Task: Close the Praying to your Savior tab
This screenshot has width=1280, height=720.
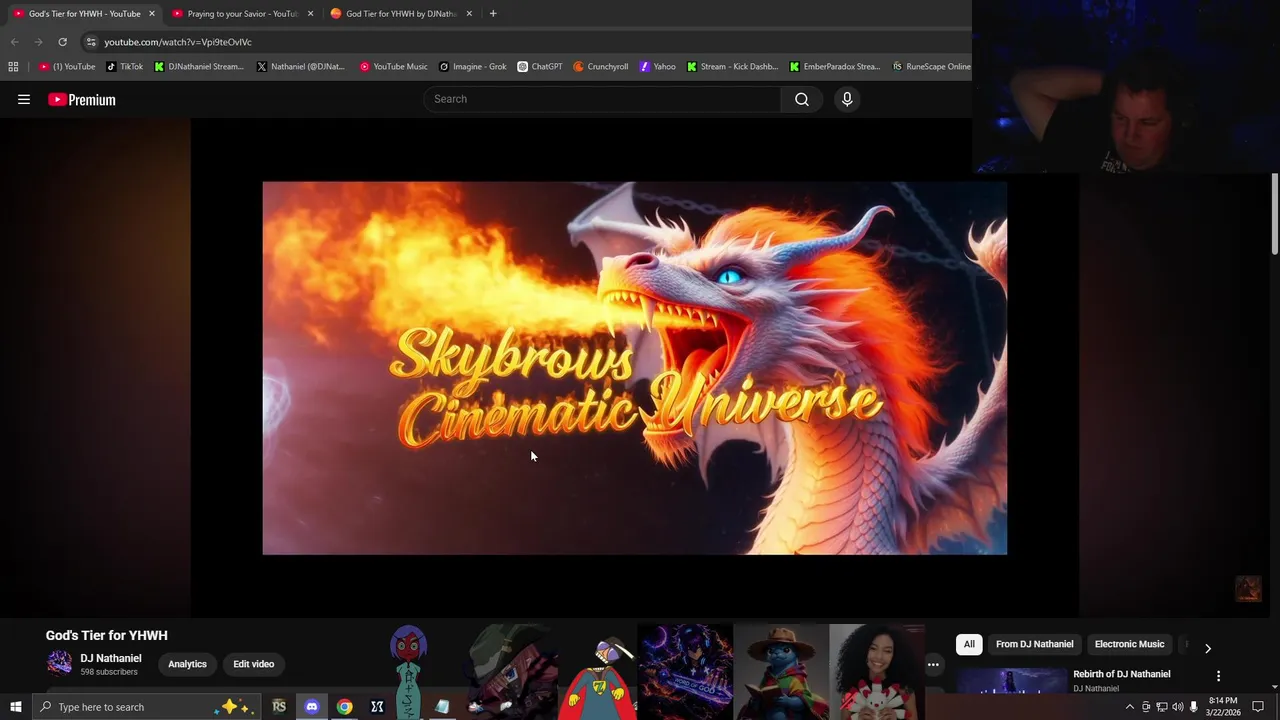Action: click(310, 13)
